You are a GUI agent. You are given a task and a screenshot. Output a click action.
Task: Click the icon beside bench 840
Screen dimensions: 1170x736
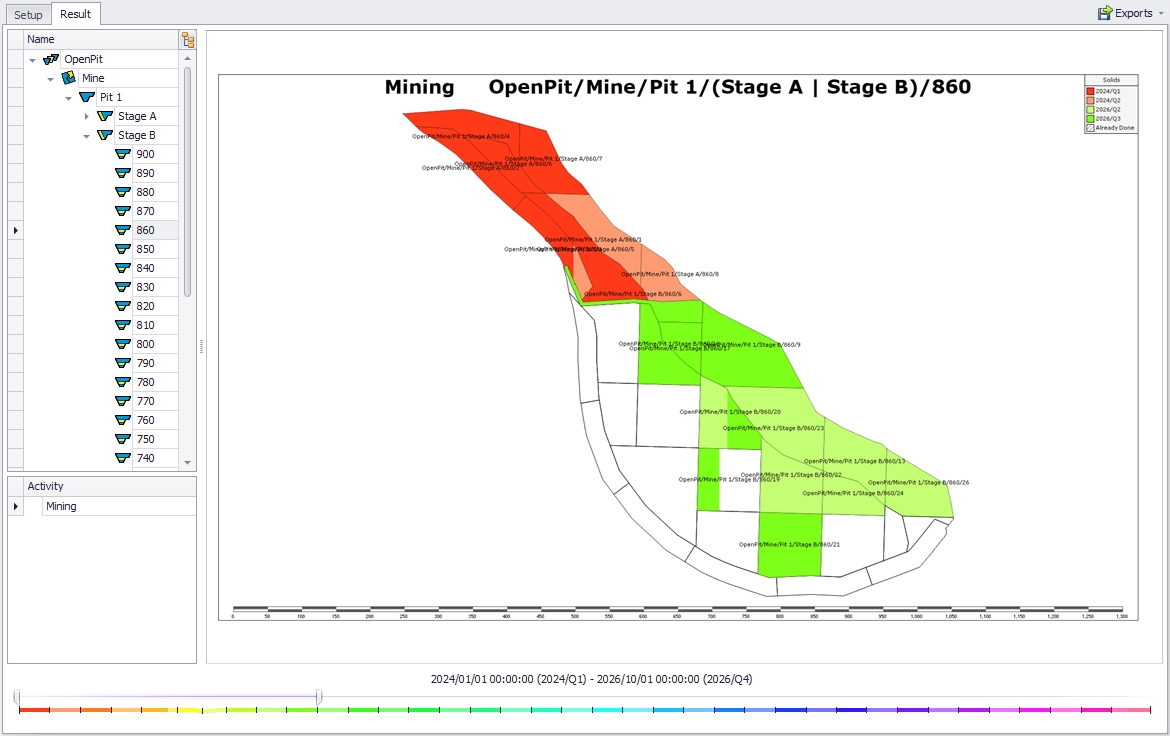123,268
